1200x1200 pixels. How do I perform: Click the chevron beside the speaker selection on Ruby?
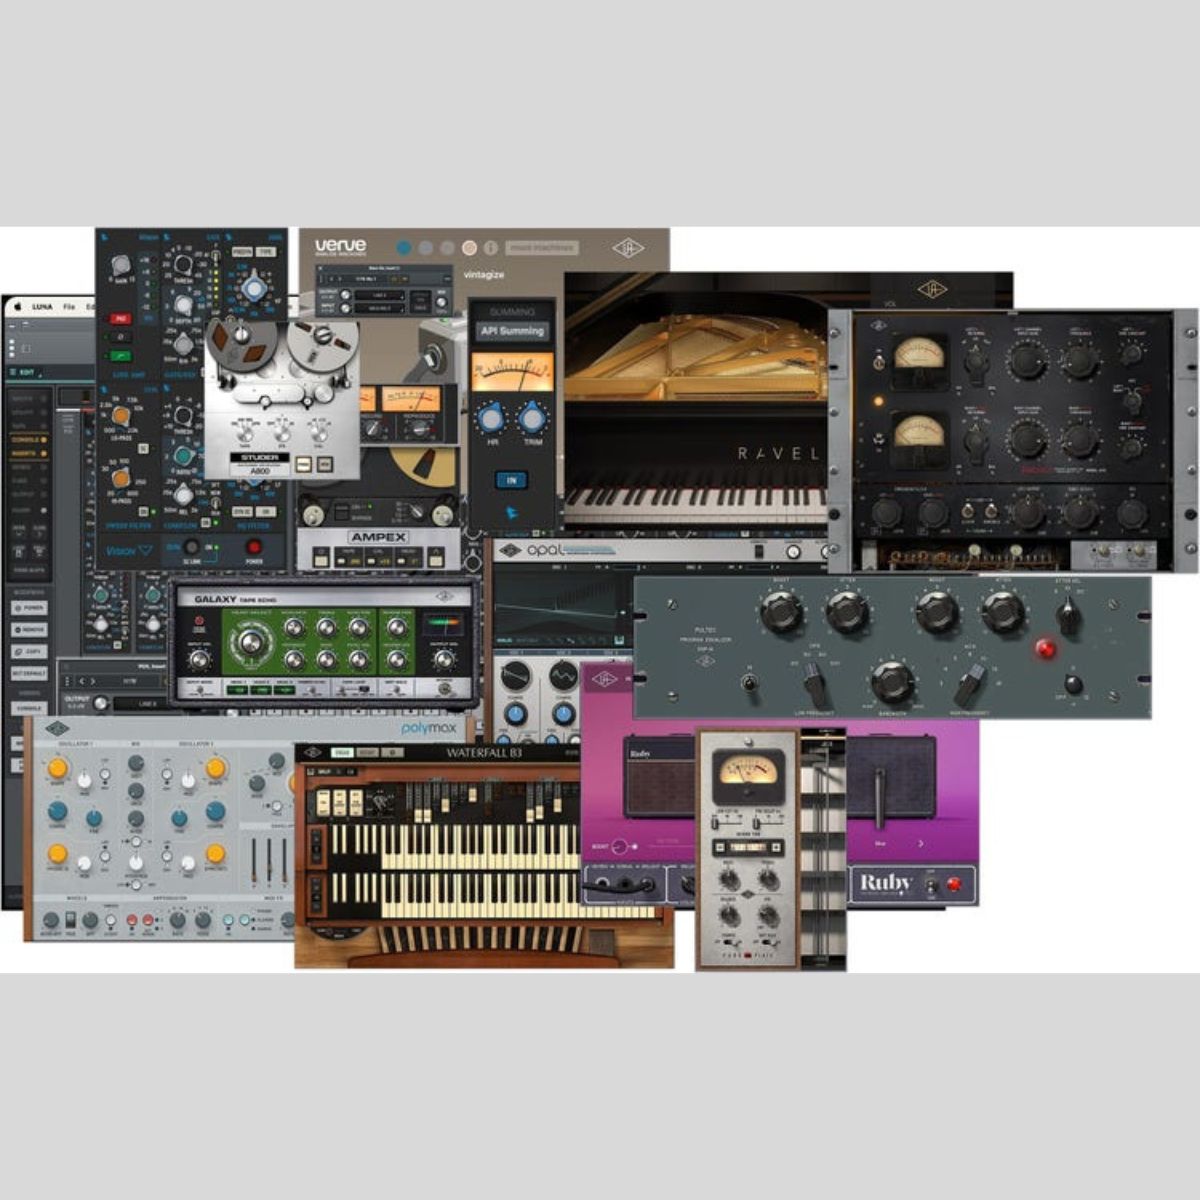tap(921, 844)
